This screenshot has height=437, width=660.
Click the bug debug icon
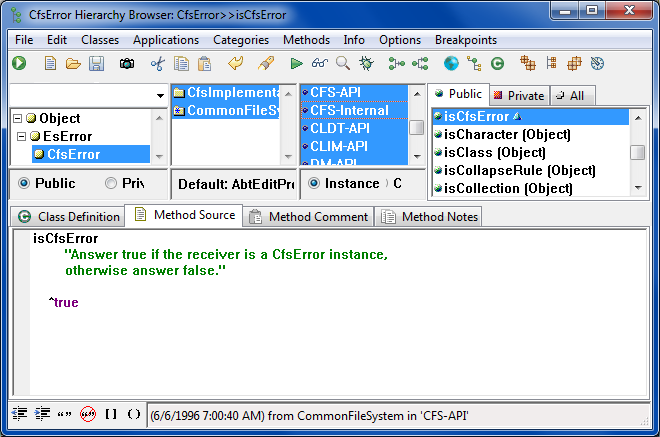pyautogui.click(x=366, y=64)
